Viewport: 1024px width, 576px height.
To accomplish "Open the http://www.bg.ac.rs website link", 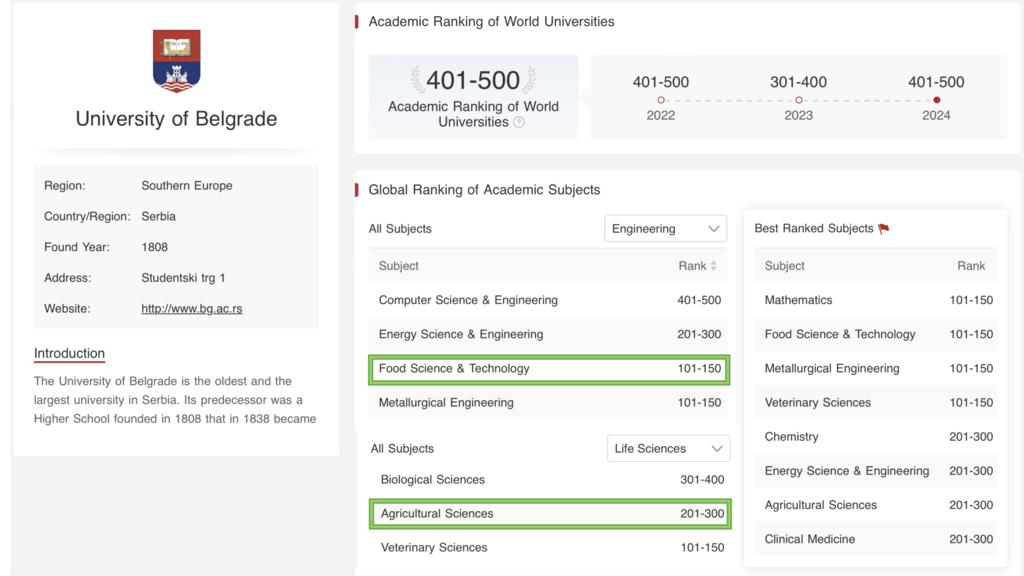I will click(x=192, y=309).
